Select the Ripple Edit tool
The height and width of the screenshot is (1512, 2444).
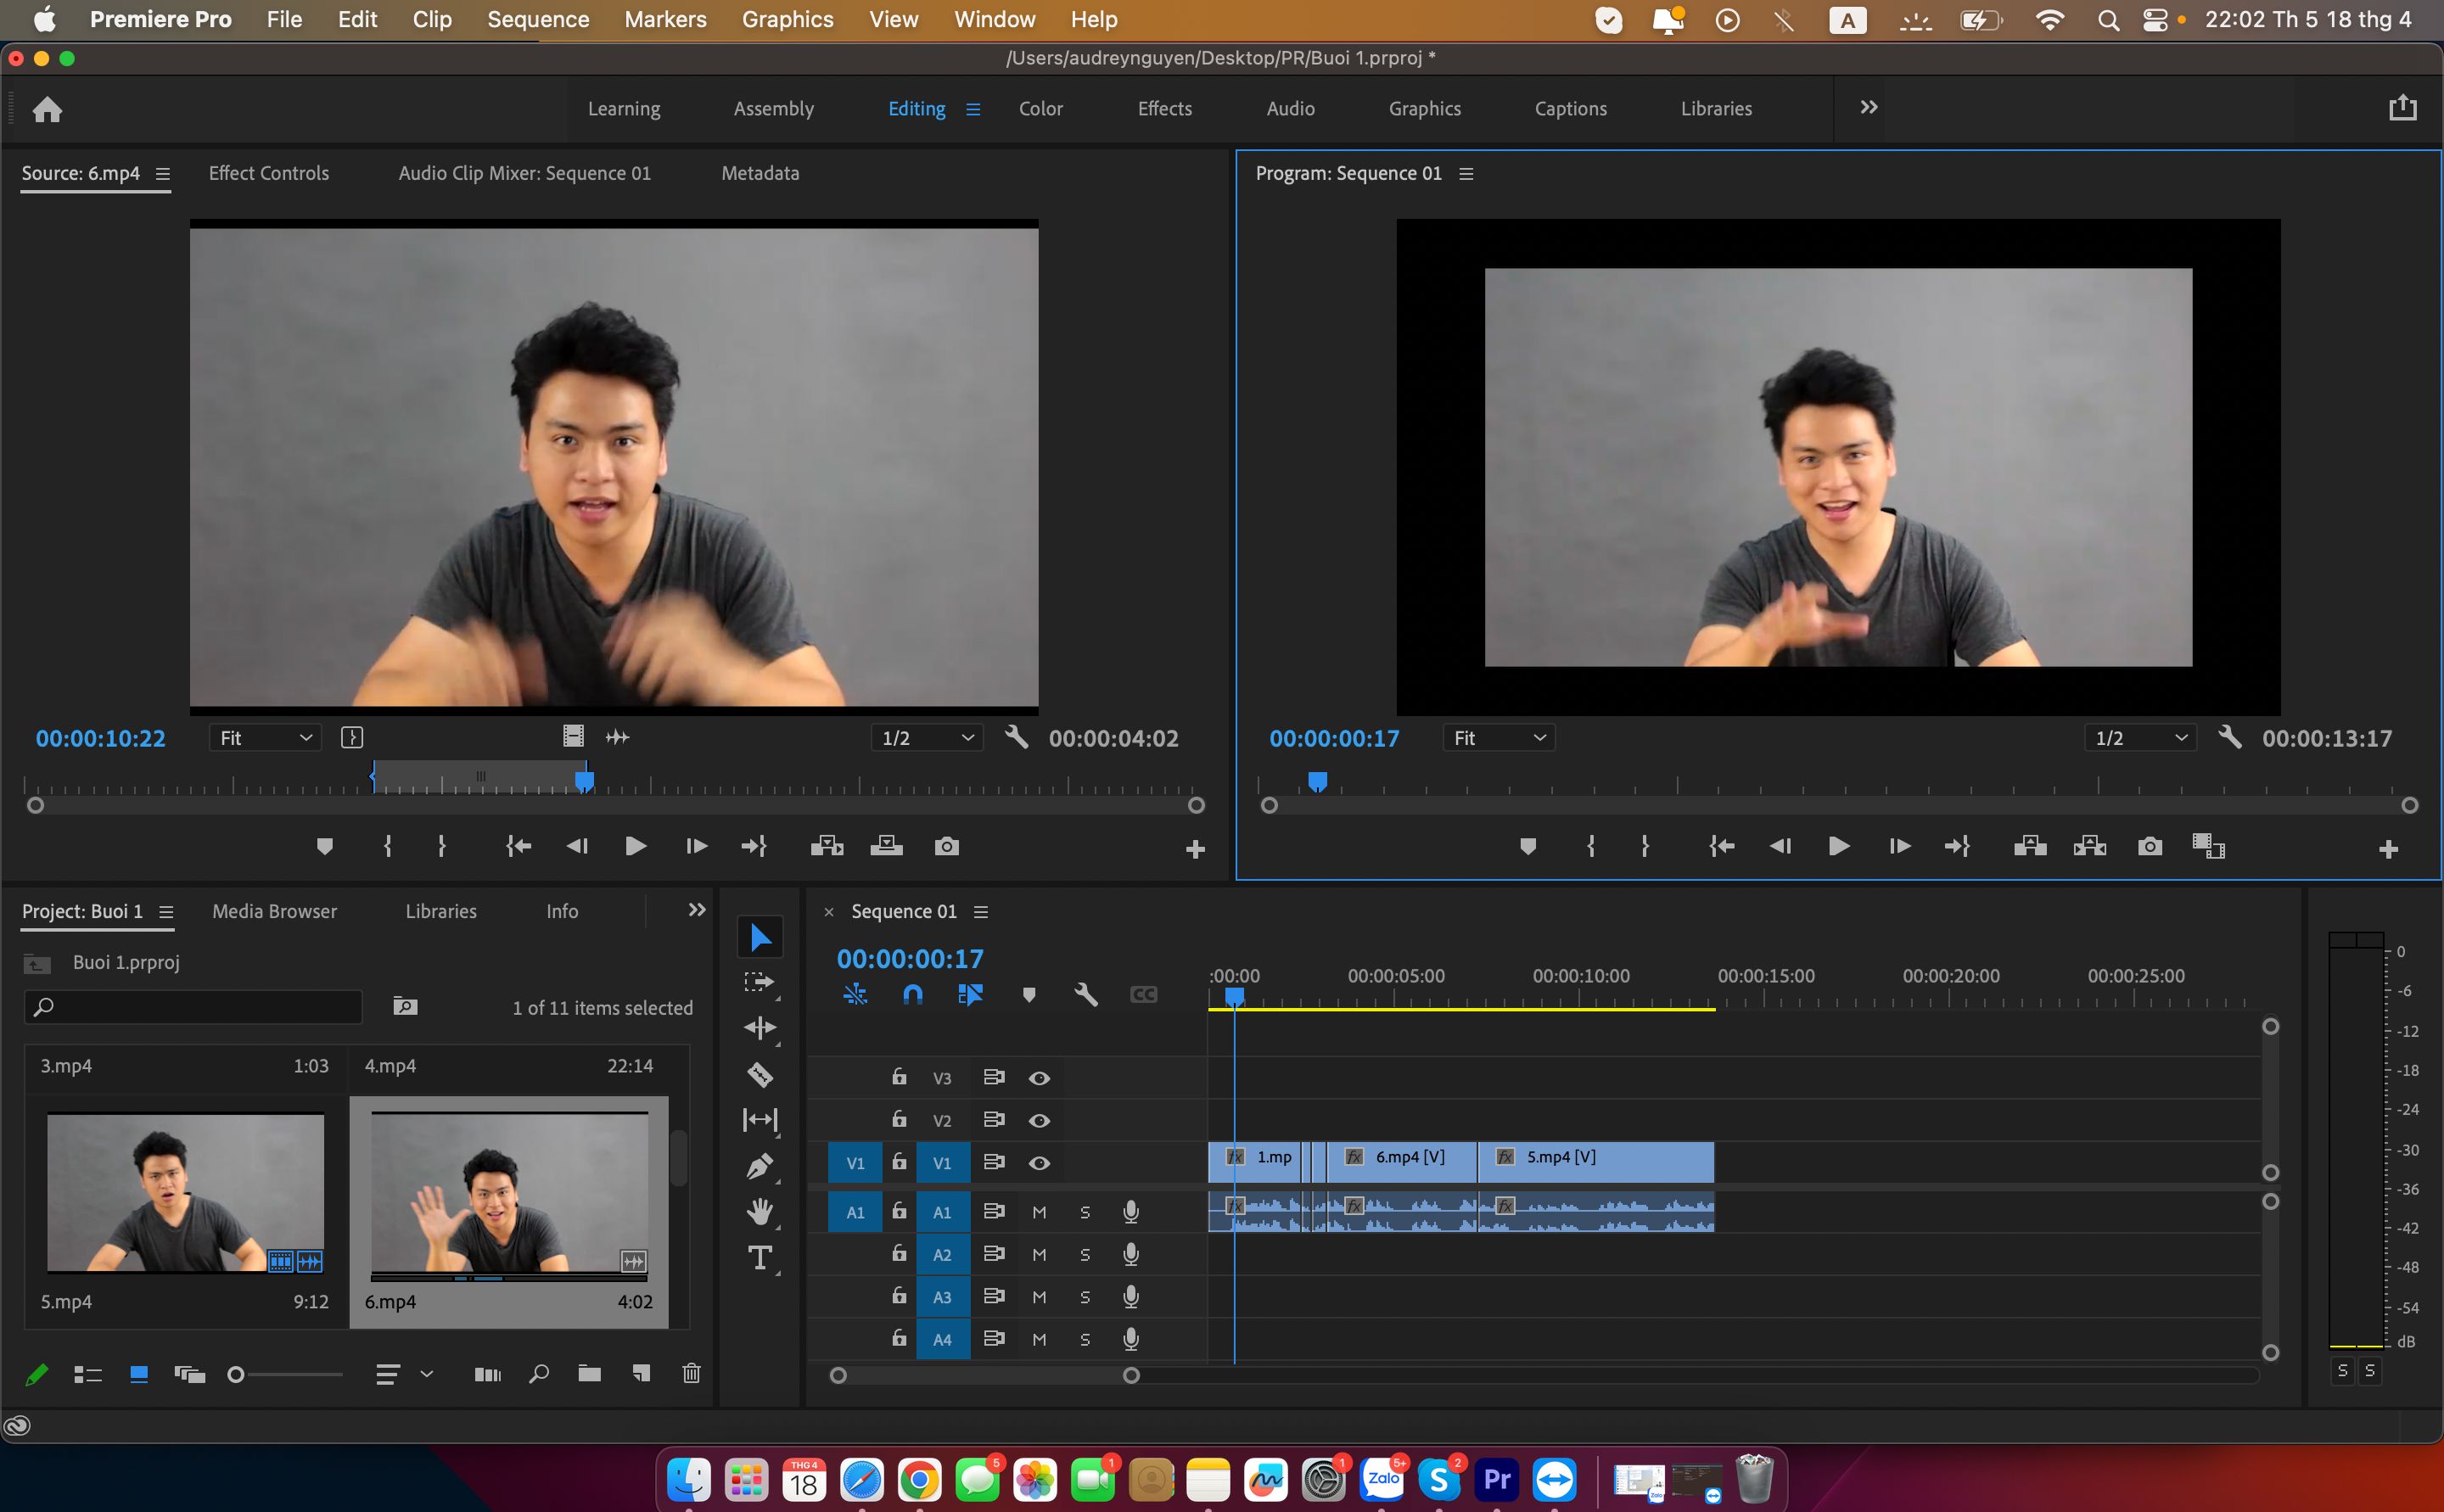click(x=760, y=1028)
